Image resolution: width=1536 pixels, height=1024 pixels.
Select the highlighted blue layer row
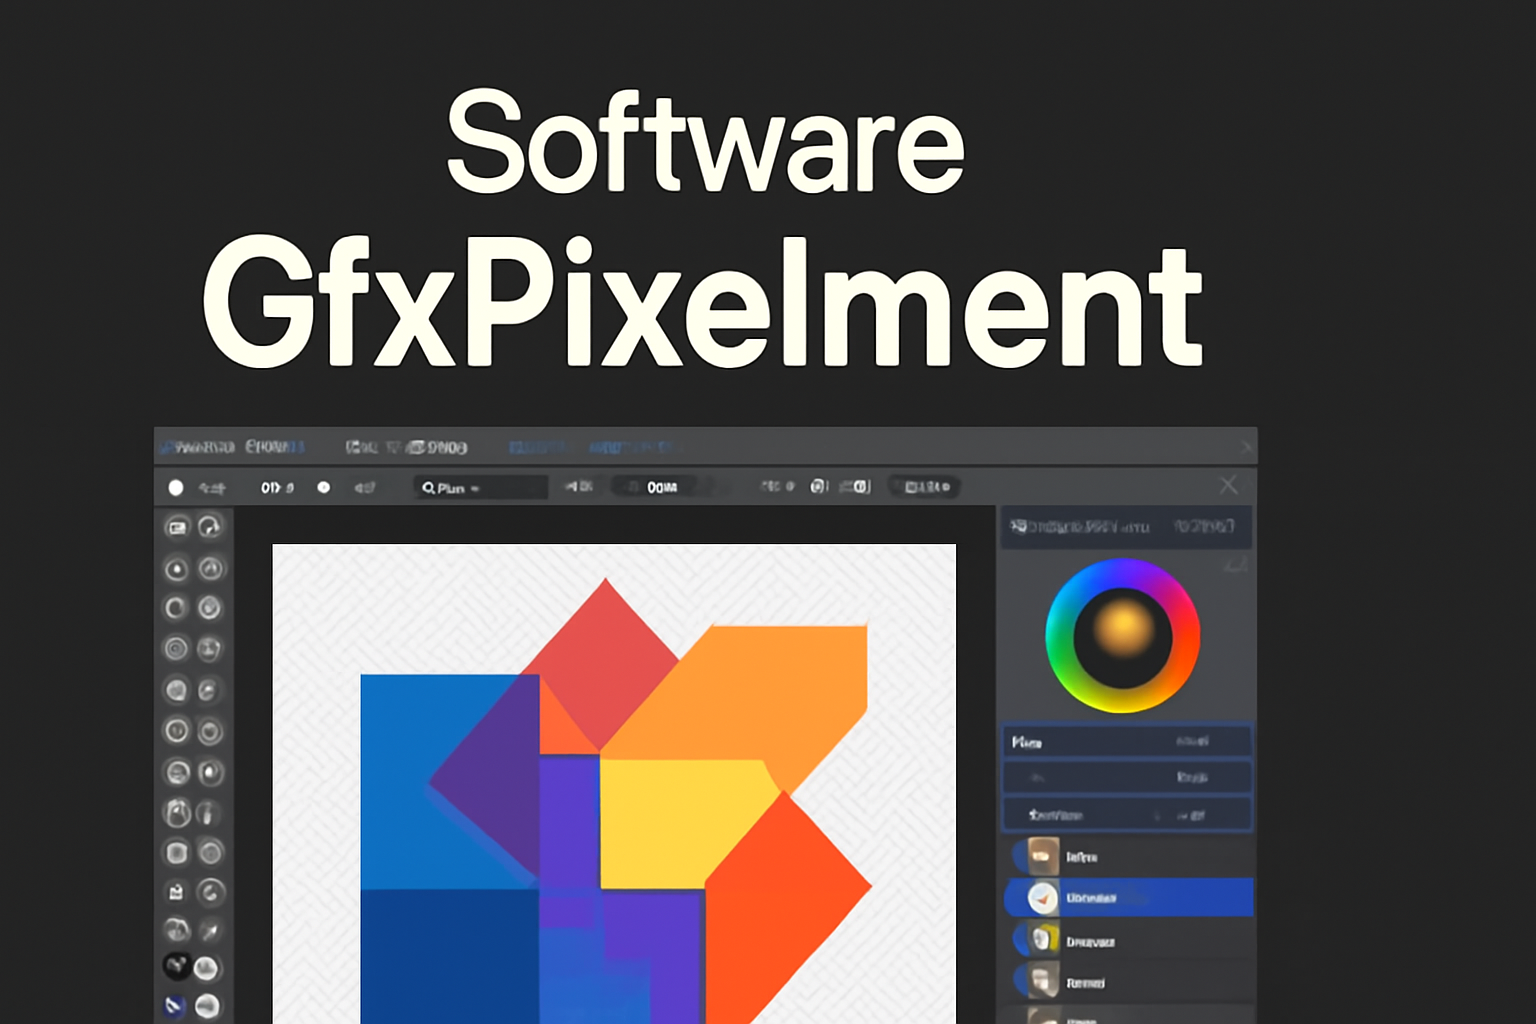[x=1130, y=898]
